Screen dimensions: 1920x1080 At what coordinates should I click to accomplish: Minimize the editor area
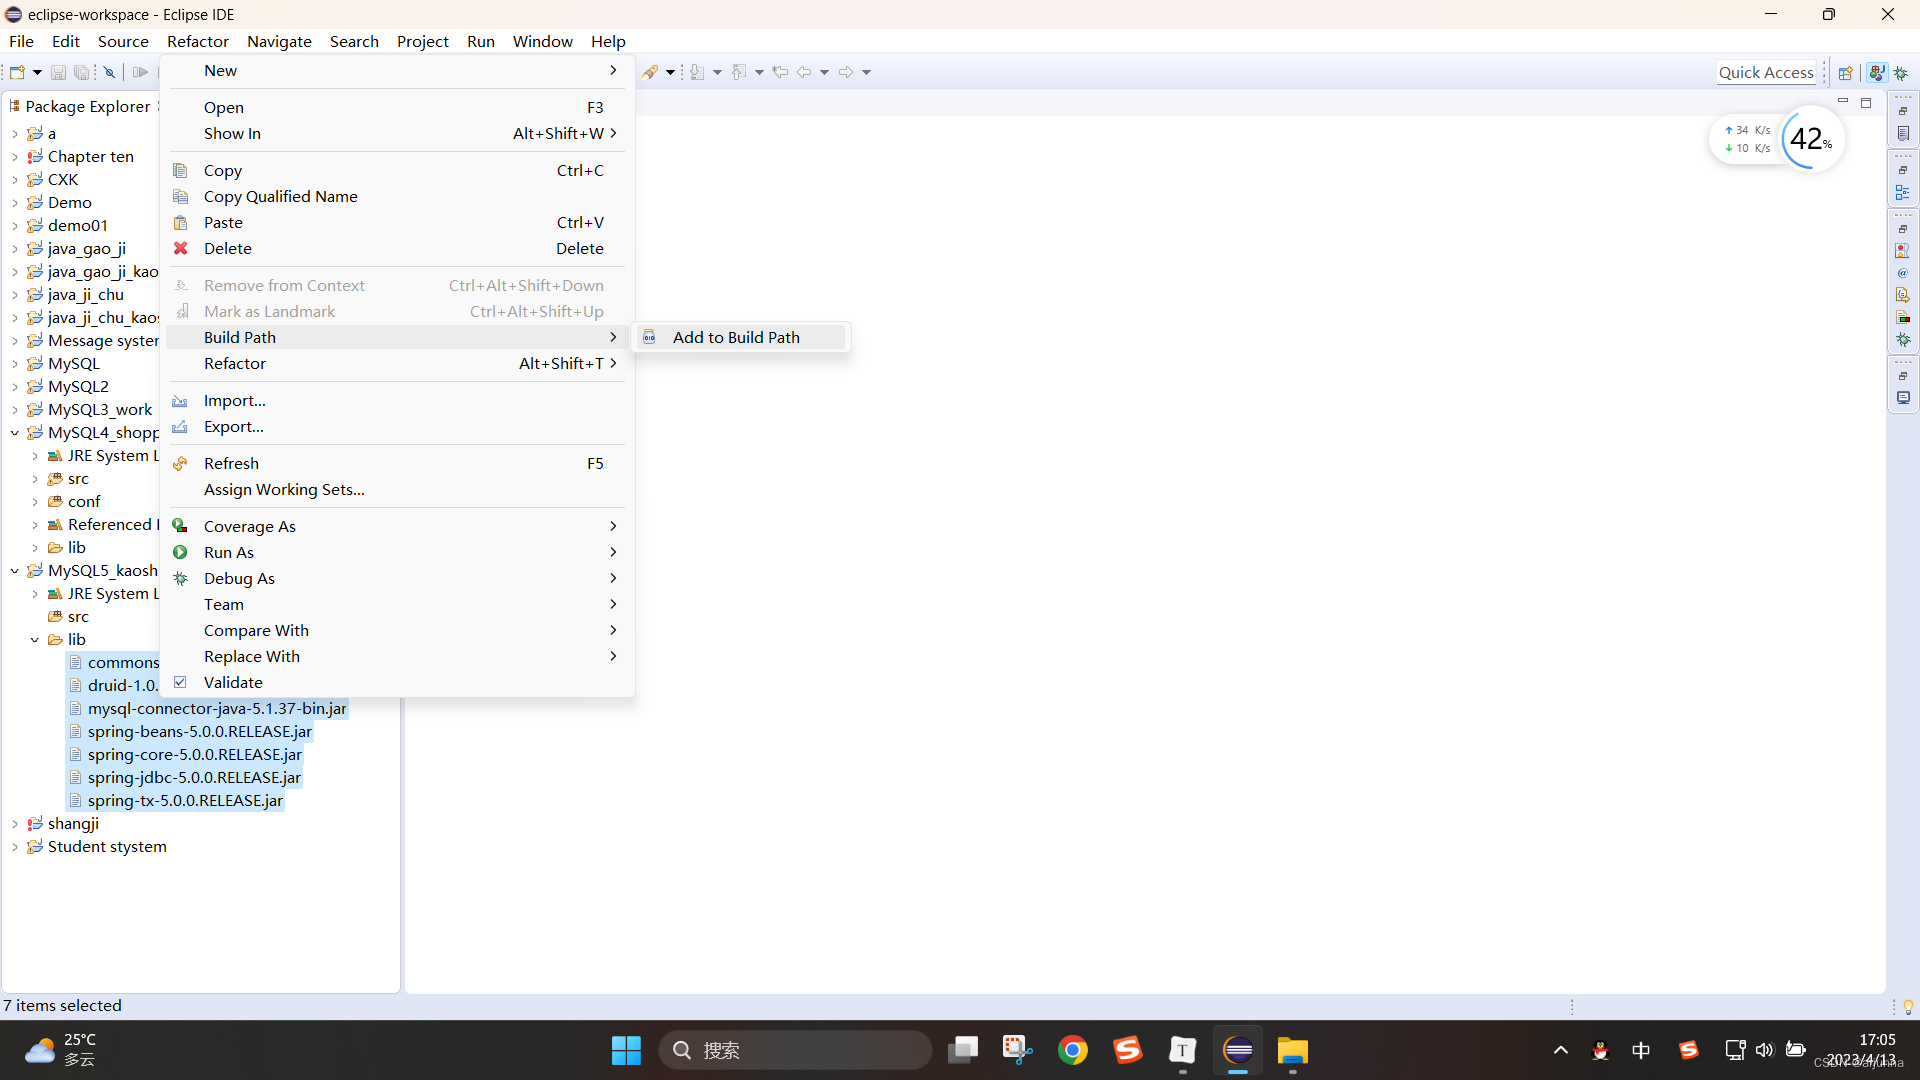[1843, 102]
